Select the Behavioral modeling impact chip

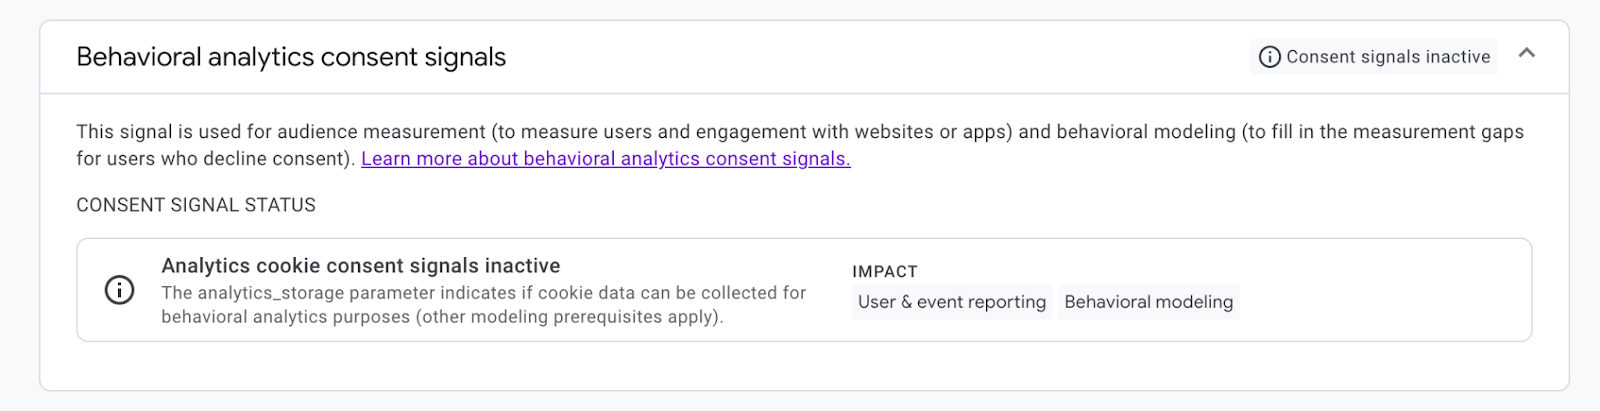1148,302
